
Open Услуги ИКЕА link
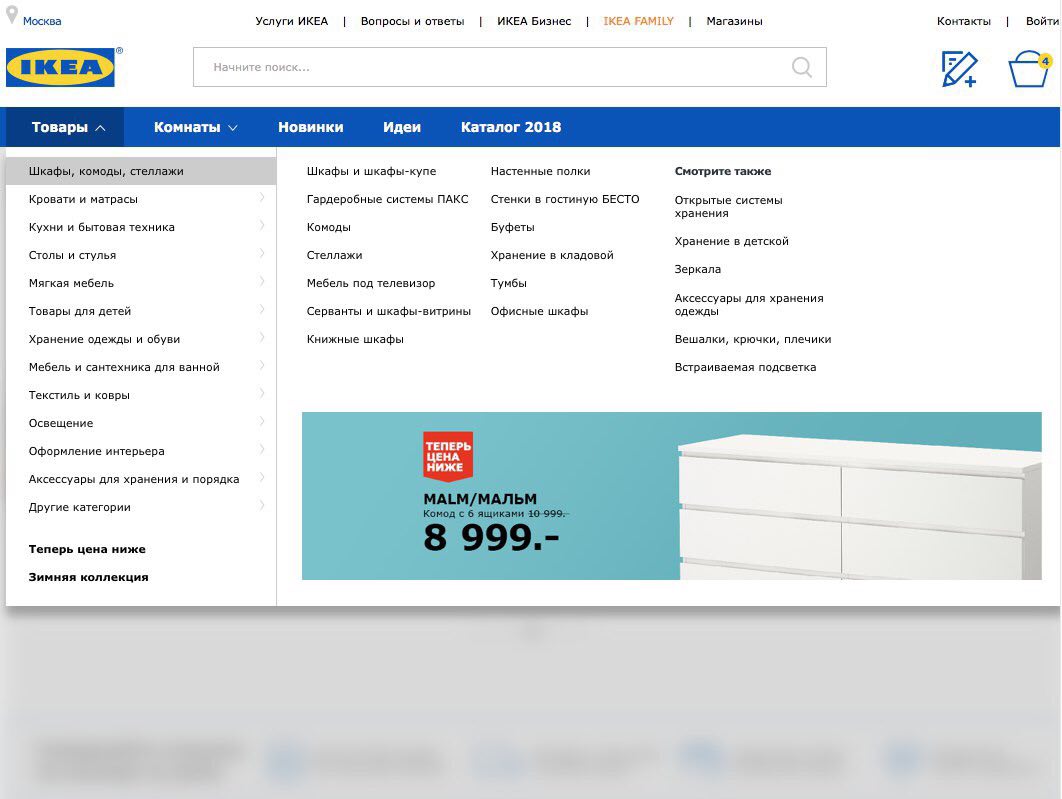tap(291, 21)
